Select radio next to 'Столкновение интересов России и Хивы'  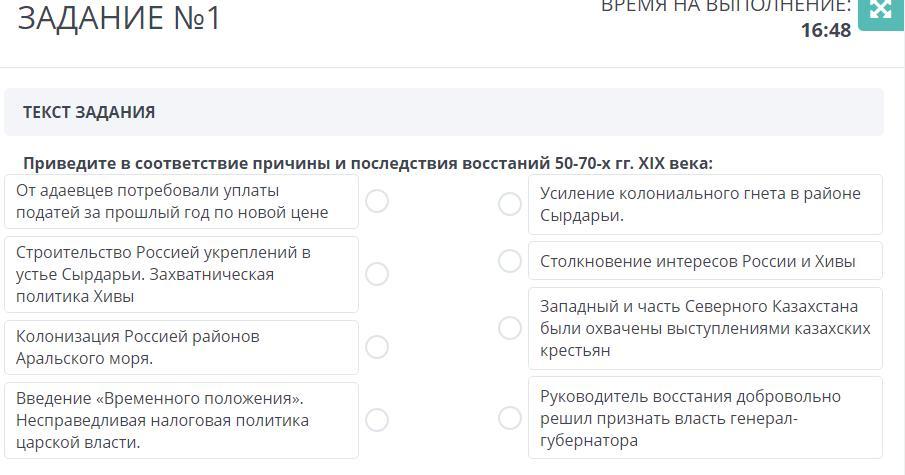tap(510, 261)
